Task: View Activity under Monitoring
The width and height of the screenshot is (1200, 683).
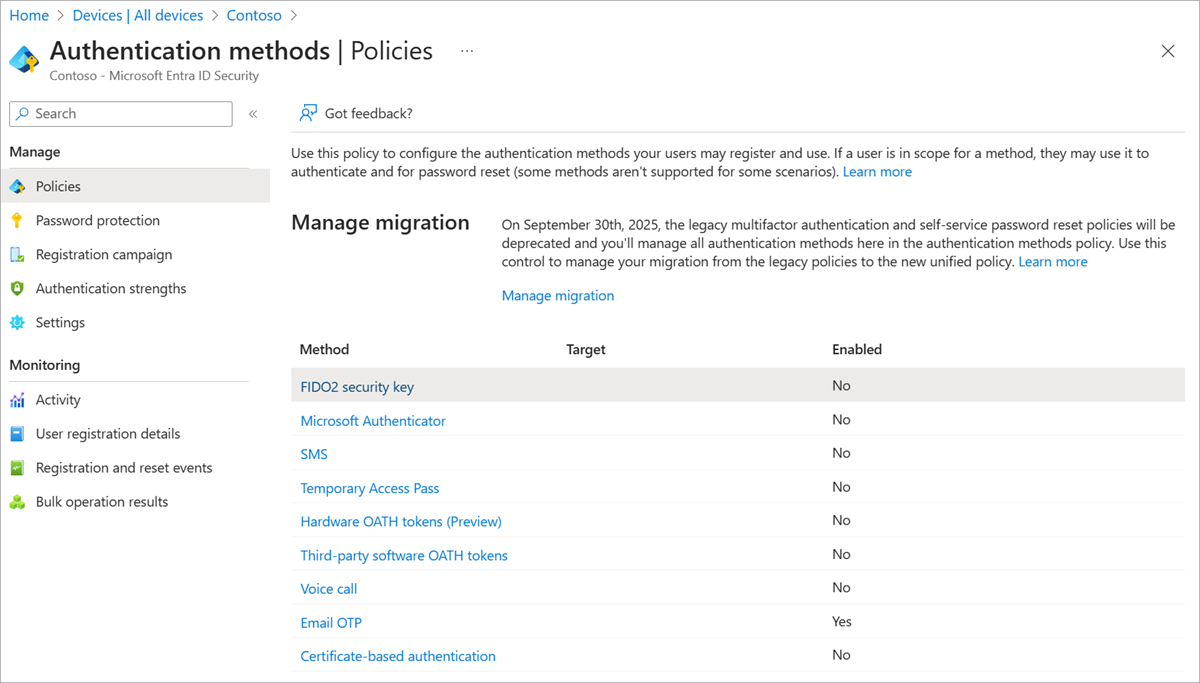Action: [x=56, y=399]
